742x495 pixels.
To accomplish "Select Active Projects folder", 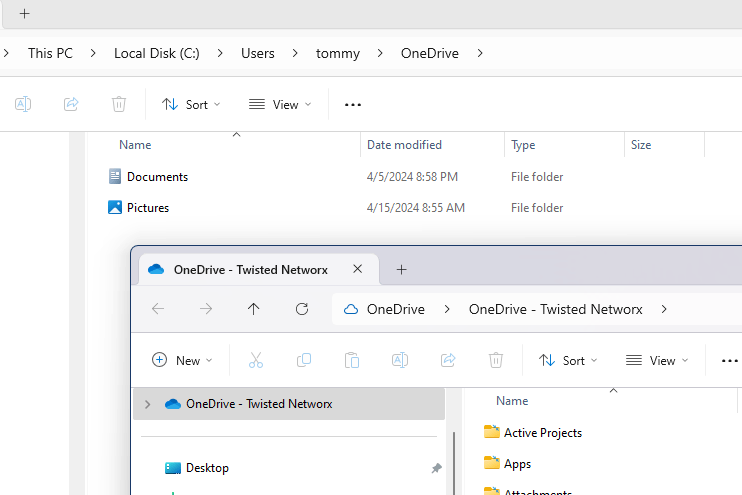I will coord(543,433).
